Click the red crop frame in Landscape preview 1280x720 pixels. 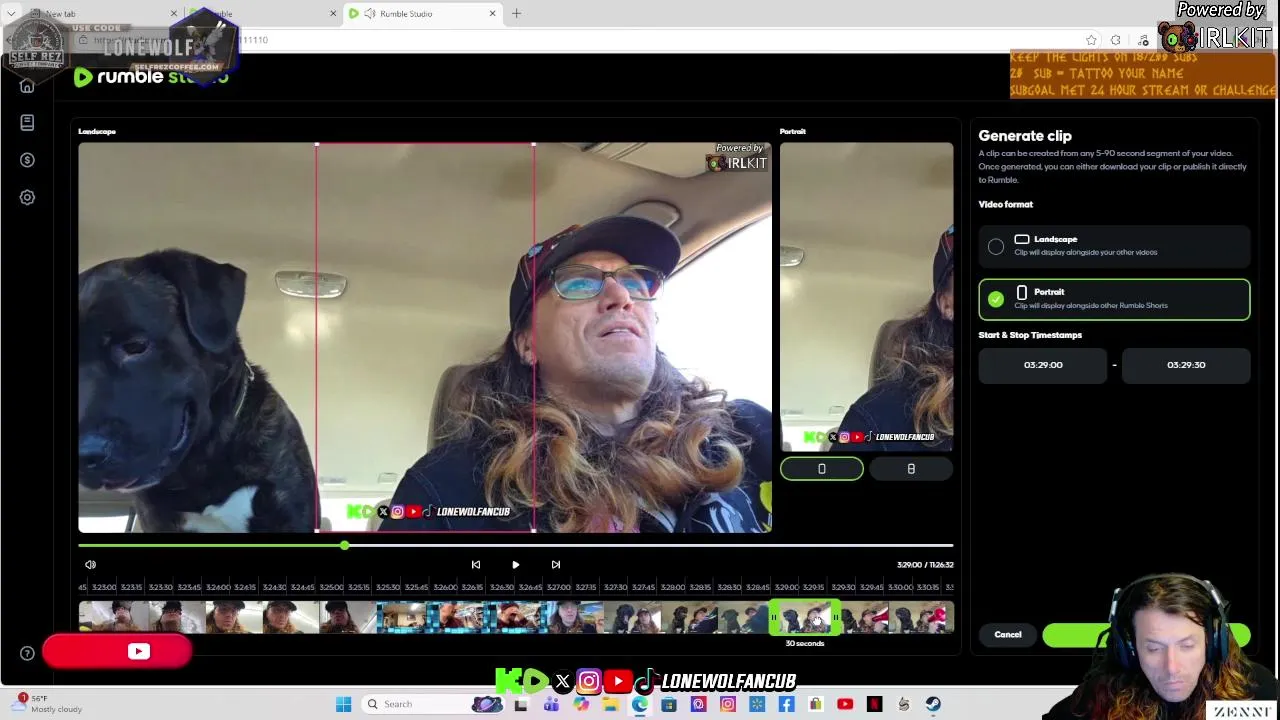tap(425, 337)
